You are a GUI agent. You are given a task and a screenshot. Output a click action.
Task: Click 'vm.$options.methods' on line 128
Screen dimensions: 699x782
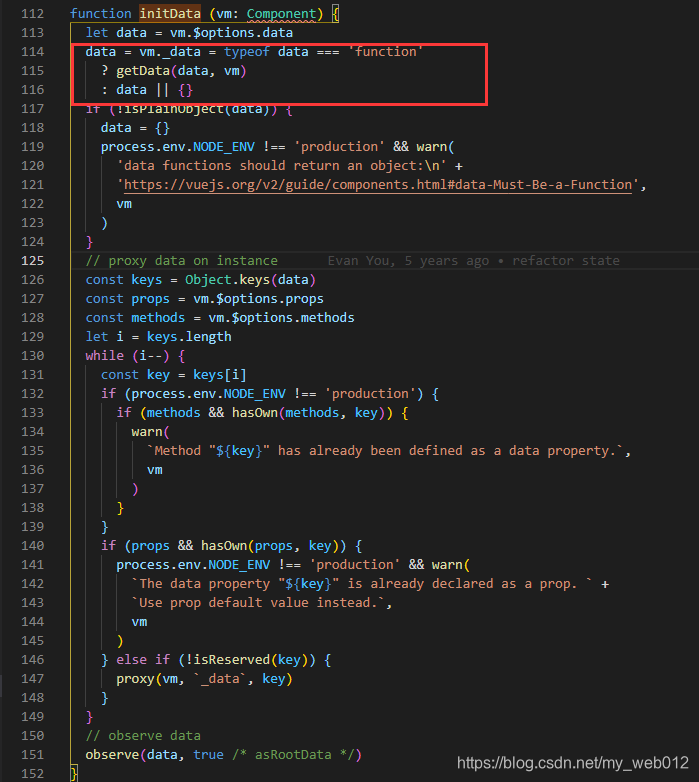[x=281, y=318]
